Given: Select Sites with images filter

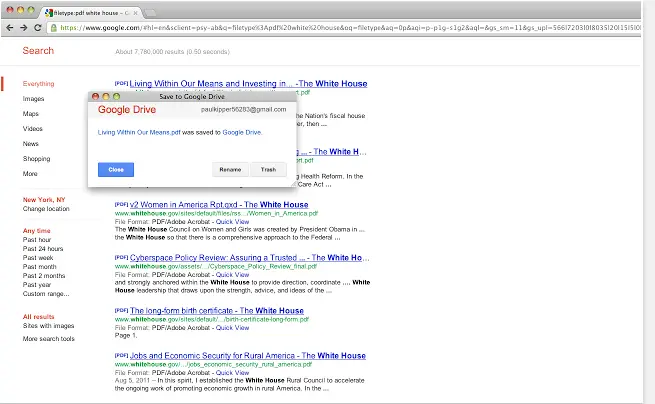Looking at the screenshot, I should 48,326.
